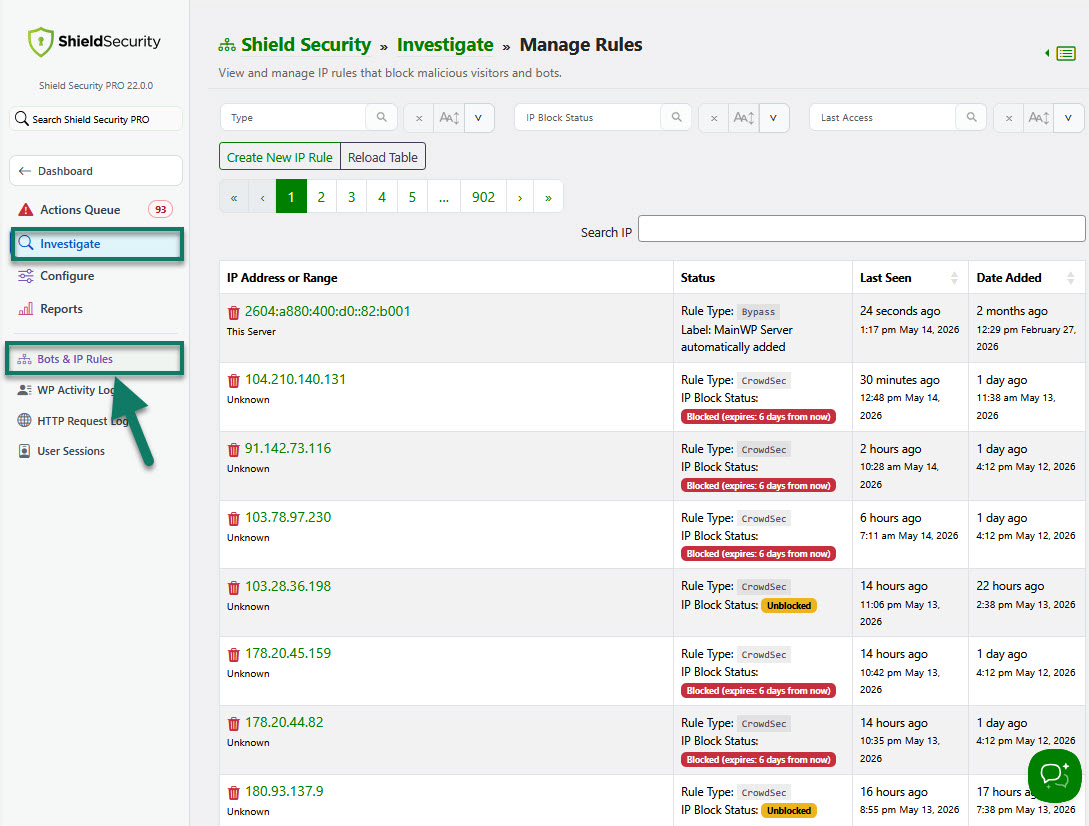
Task: Click the Unblocked badge for 103.28.36.198
Action: [x=789, y=606]
